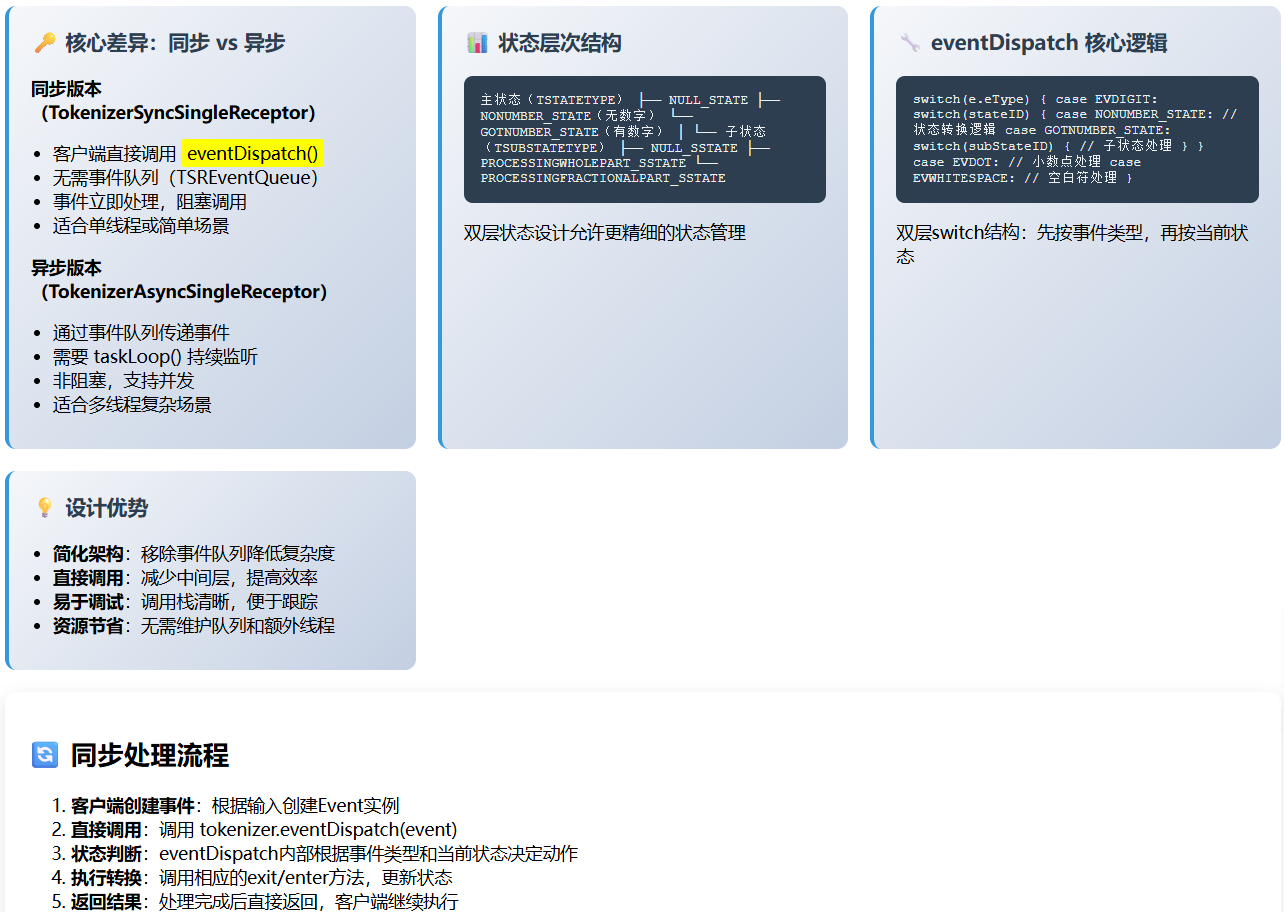Click step 1 客户端创建事件
This screenshot has height=912, width=1284.
tap(235, 806)
